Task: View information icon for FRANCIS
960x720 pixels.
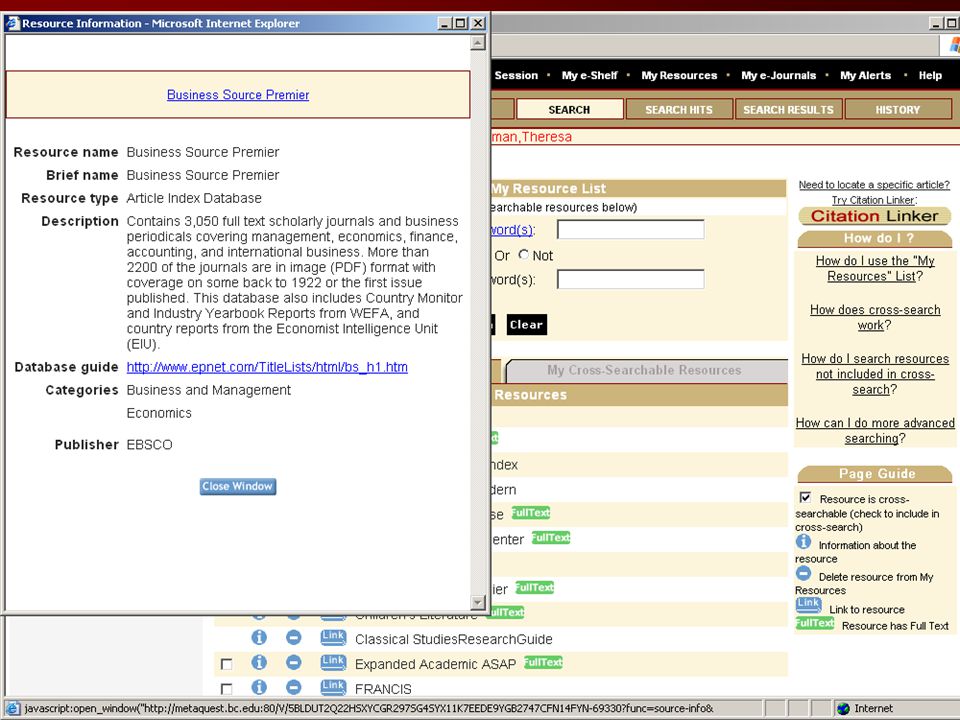Action: click(259, 688)
